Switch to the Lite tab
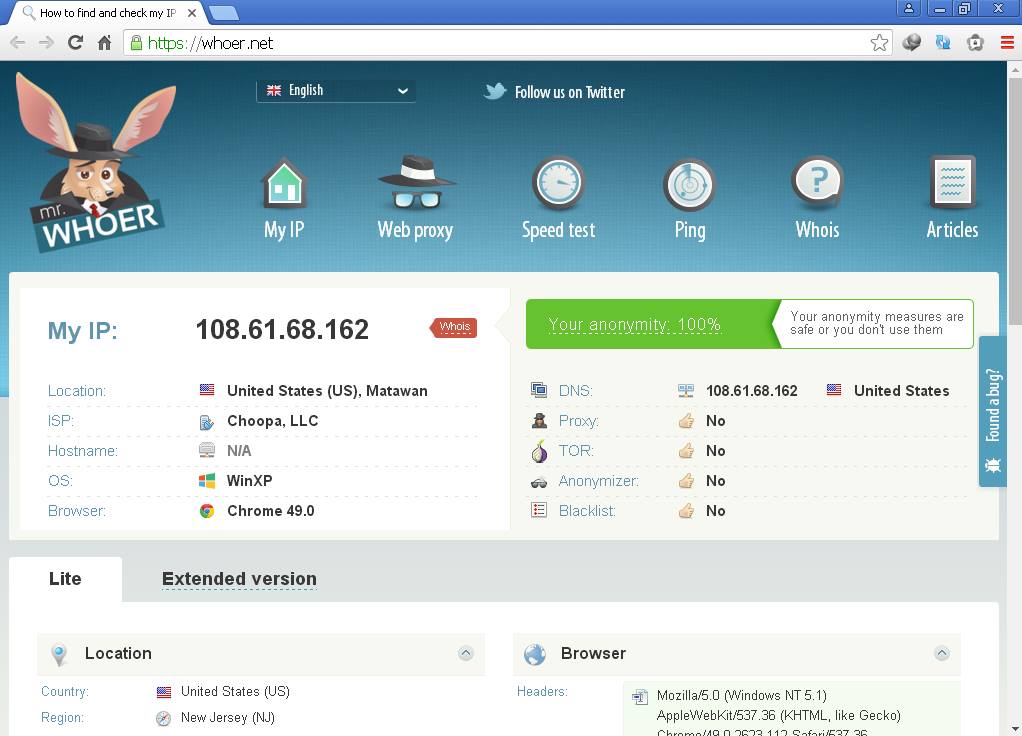 pyautogui.click(x=65, y=579)
